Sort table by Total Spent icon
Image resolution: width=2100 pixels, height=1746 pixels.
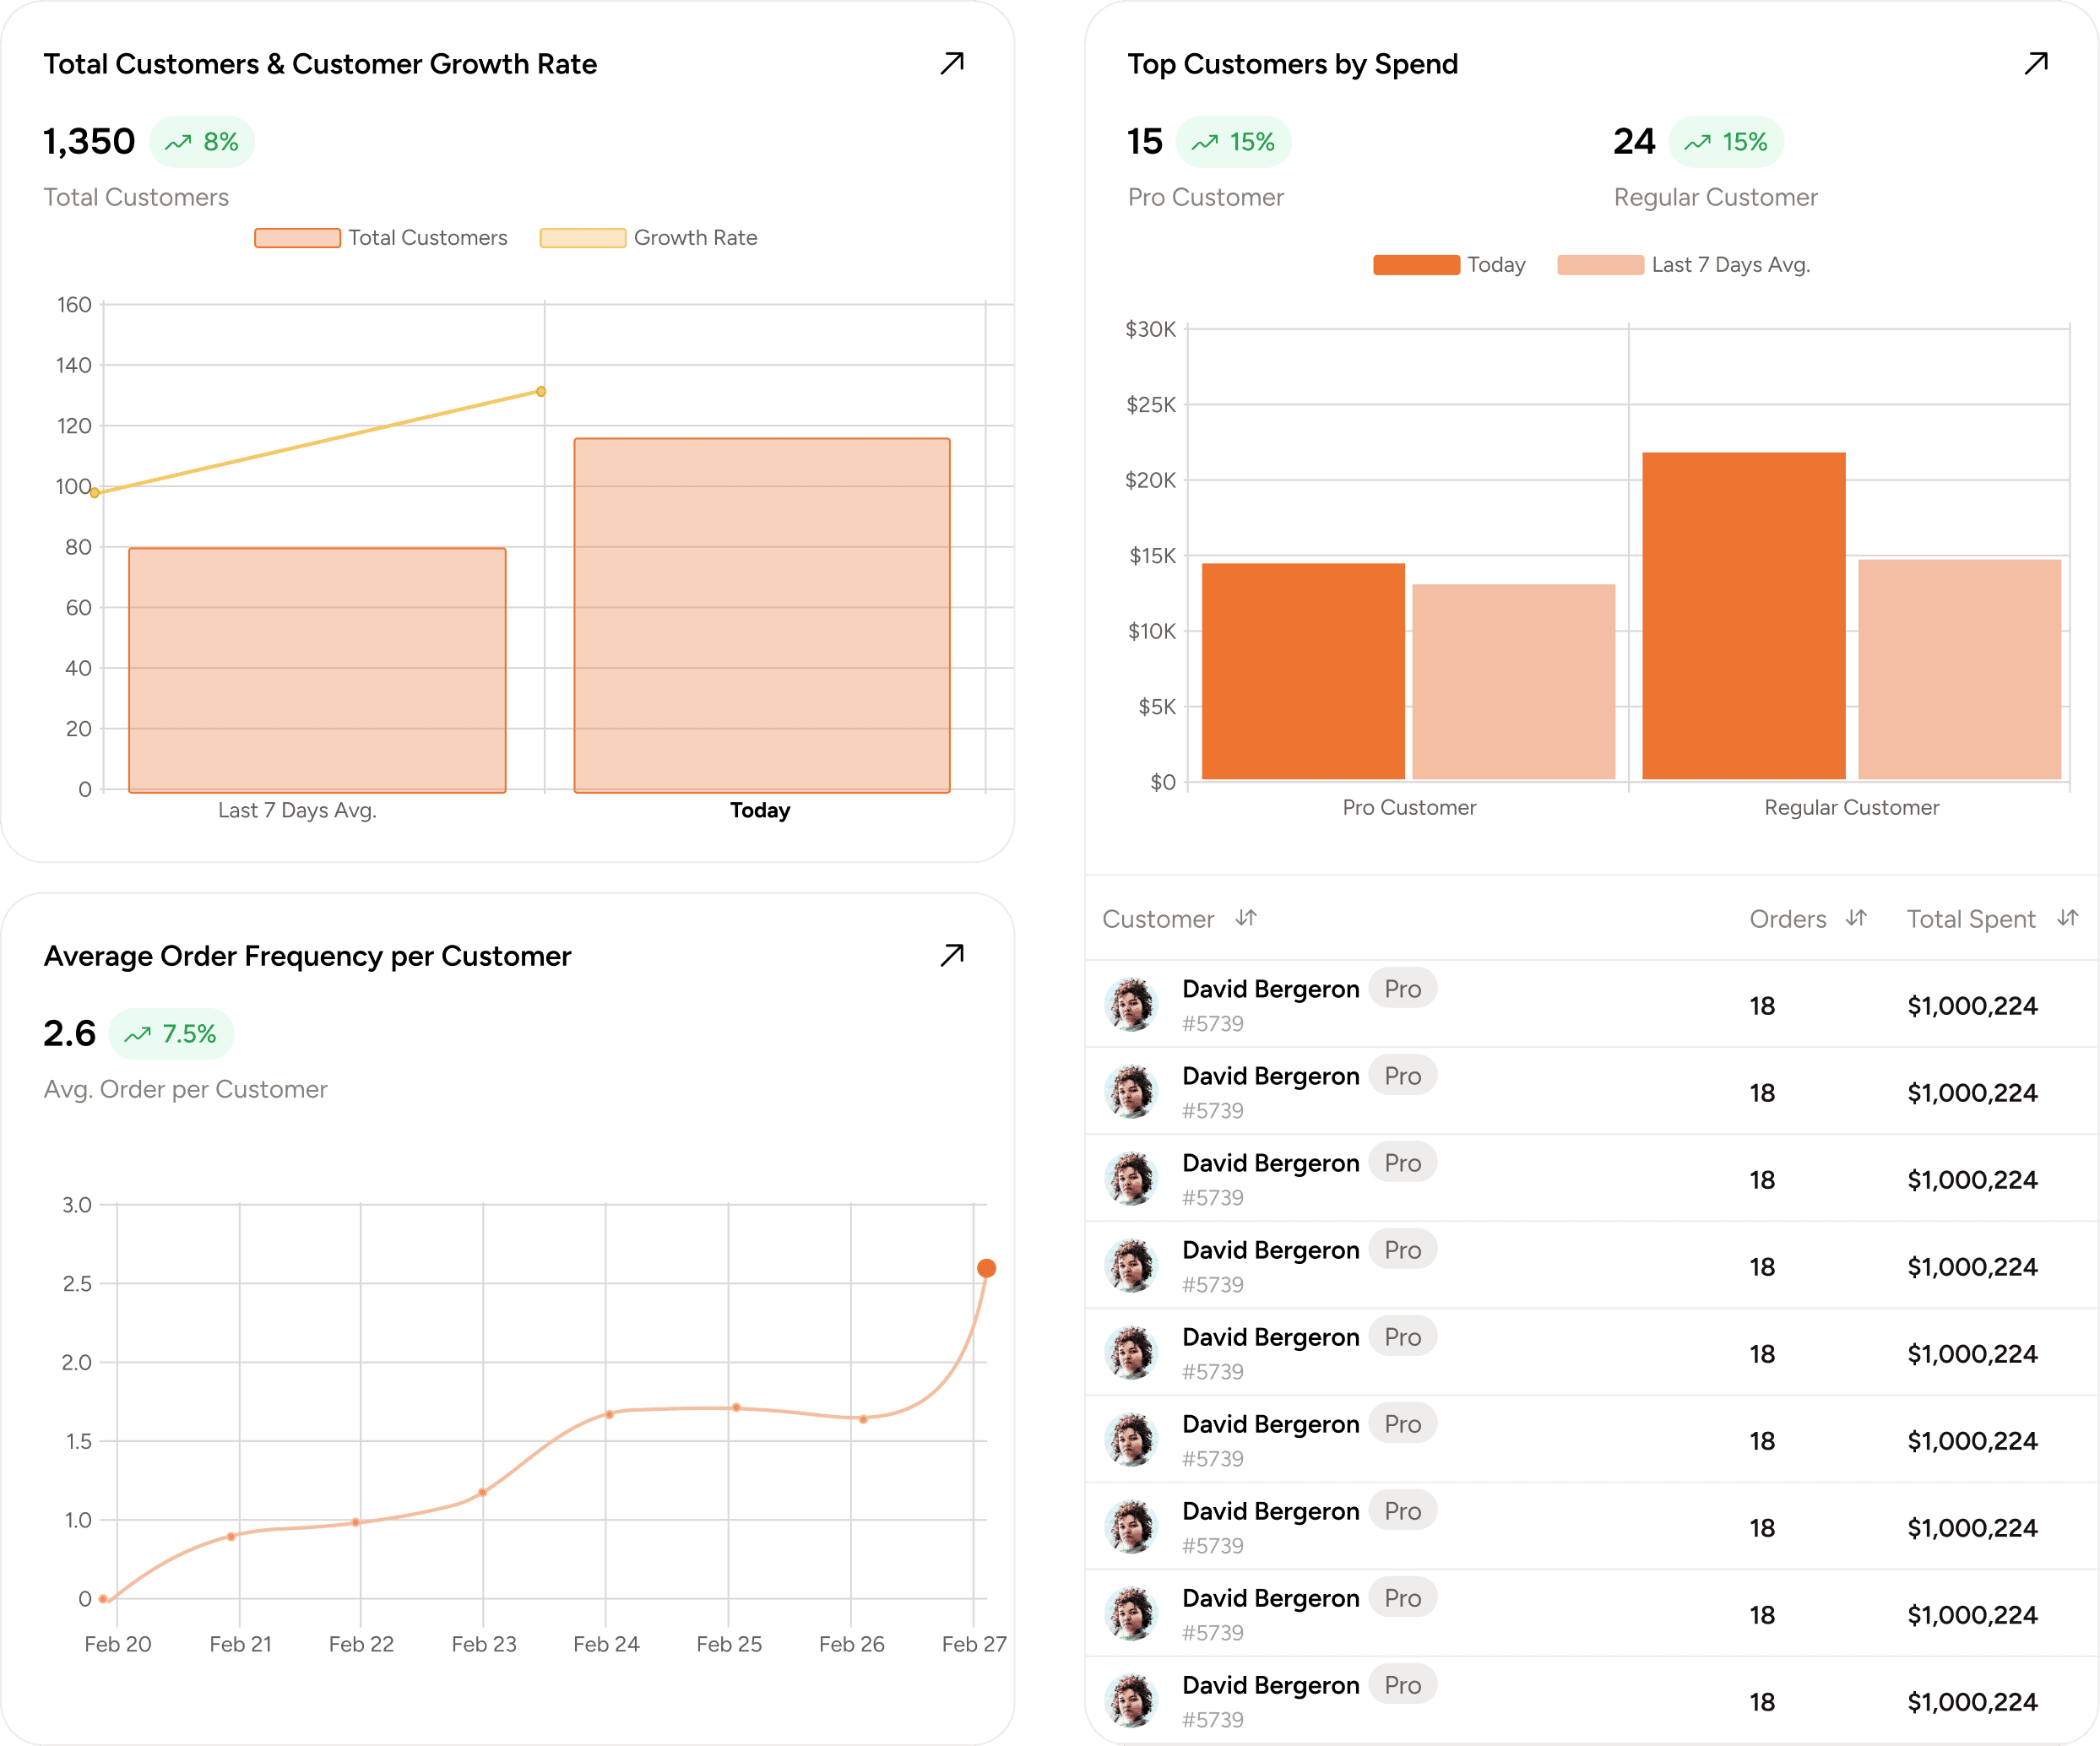[x=2067, y=918]
